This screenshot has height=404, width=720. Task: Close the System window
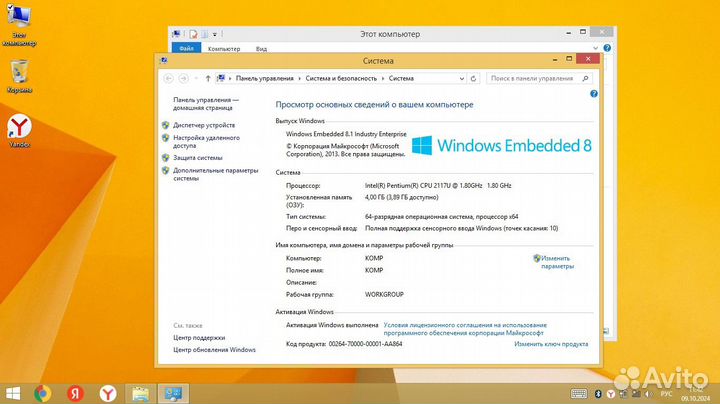(588, 59)
